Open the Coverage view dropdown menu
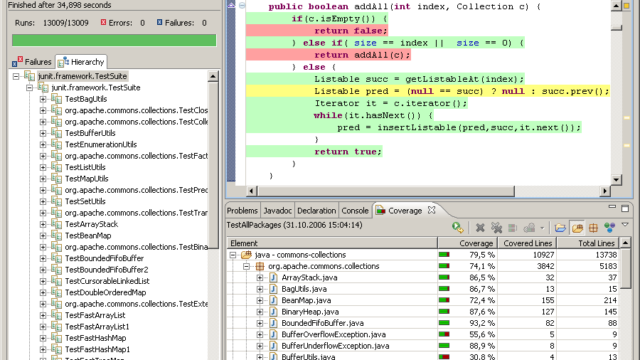Image resolution: width=640 pixels, height=360 pixels. point(625,225)
